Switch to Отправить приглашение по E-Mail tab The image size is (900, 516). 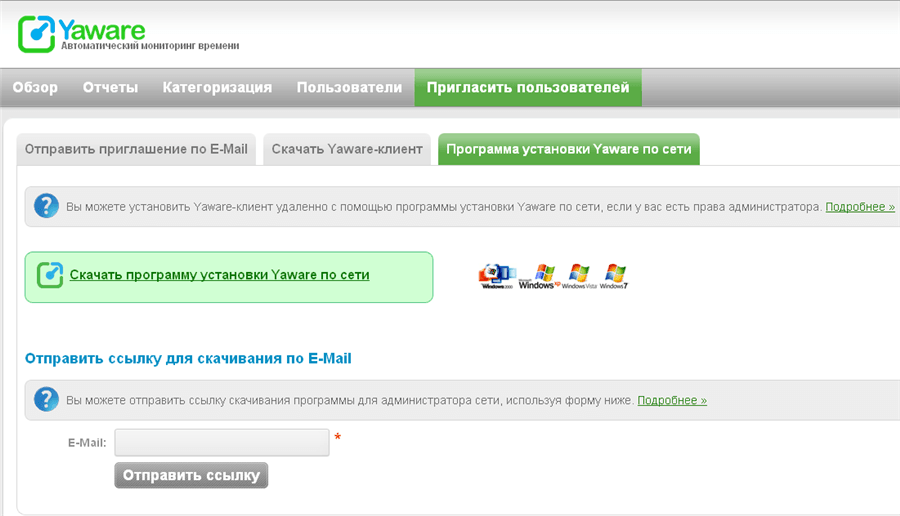[136, 149]
